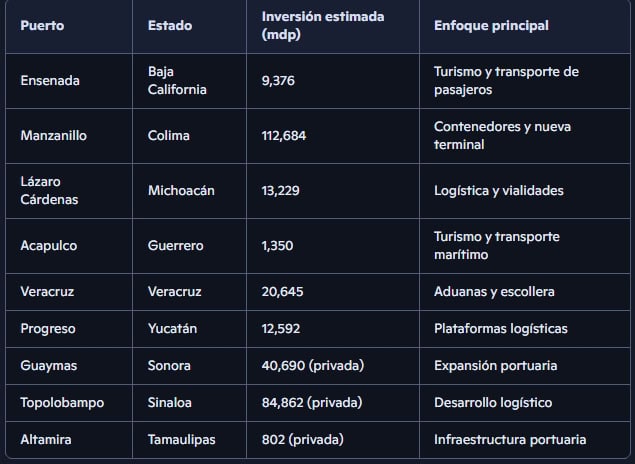This screenshot has width=635, height=464.
Task: Select the Altamira port cell
Action: click(46, 439)
